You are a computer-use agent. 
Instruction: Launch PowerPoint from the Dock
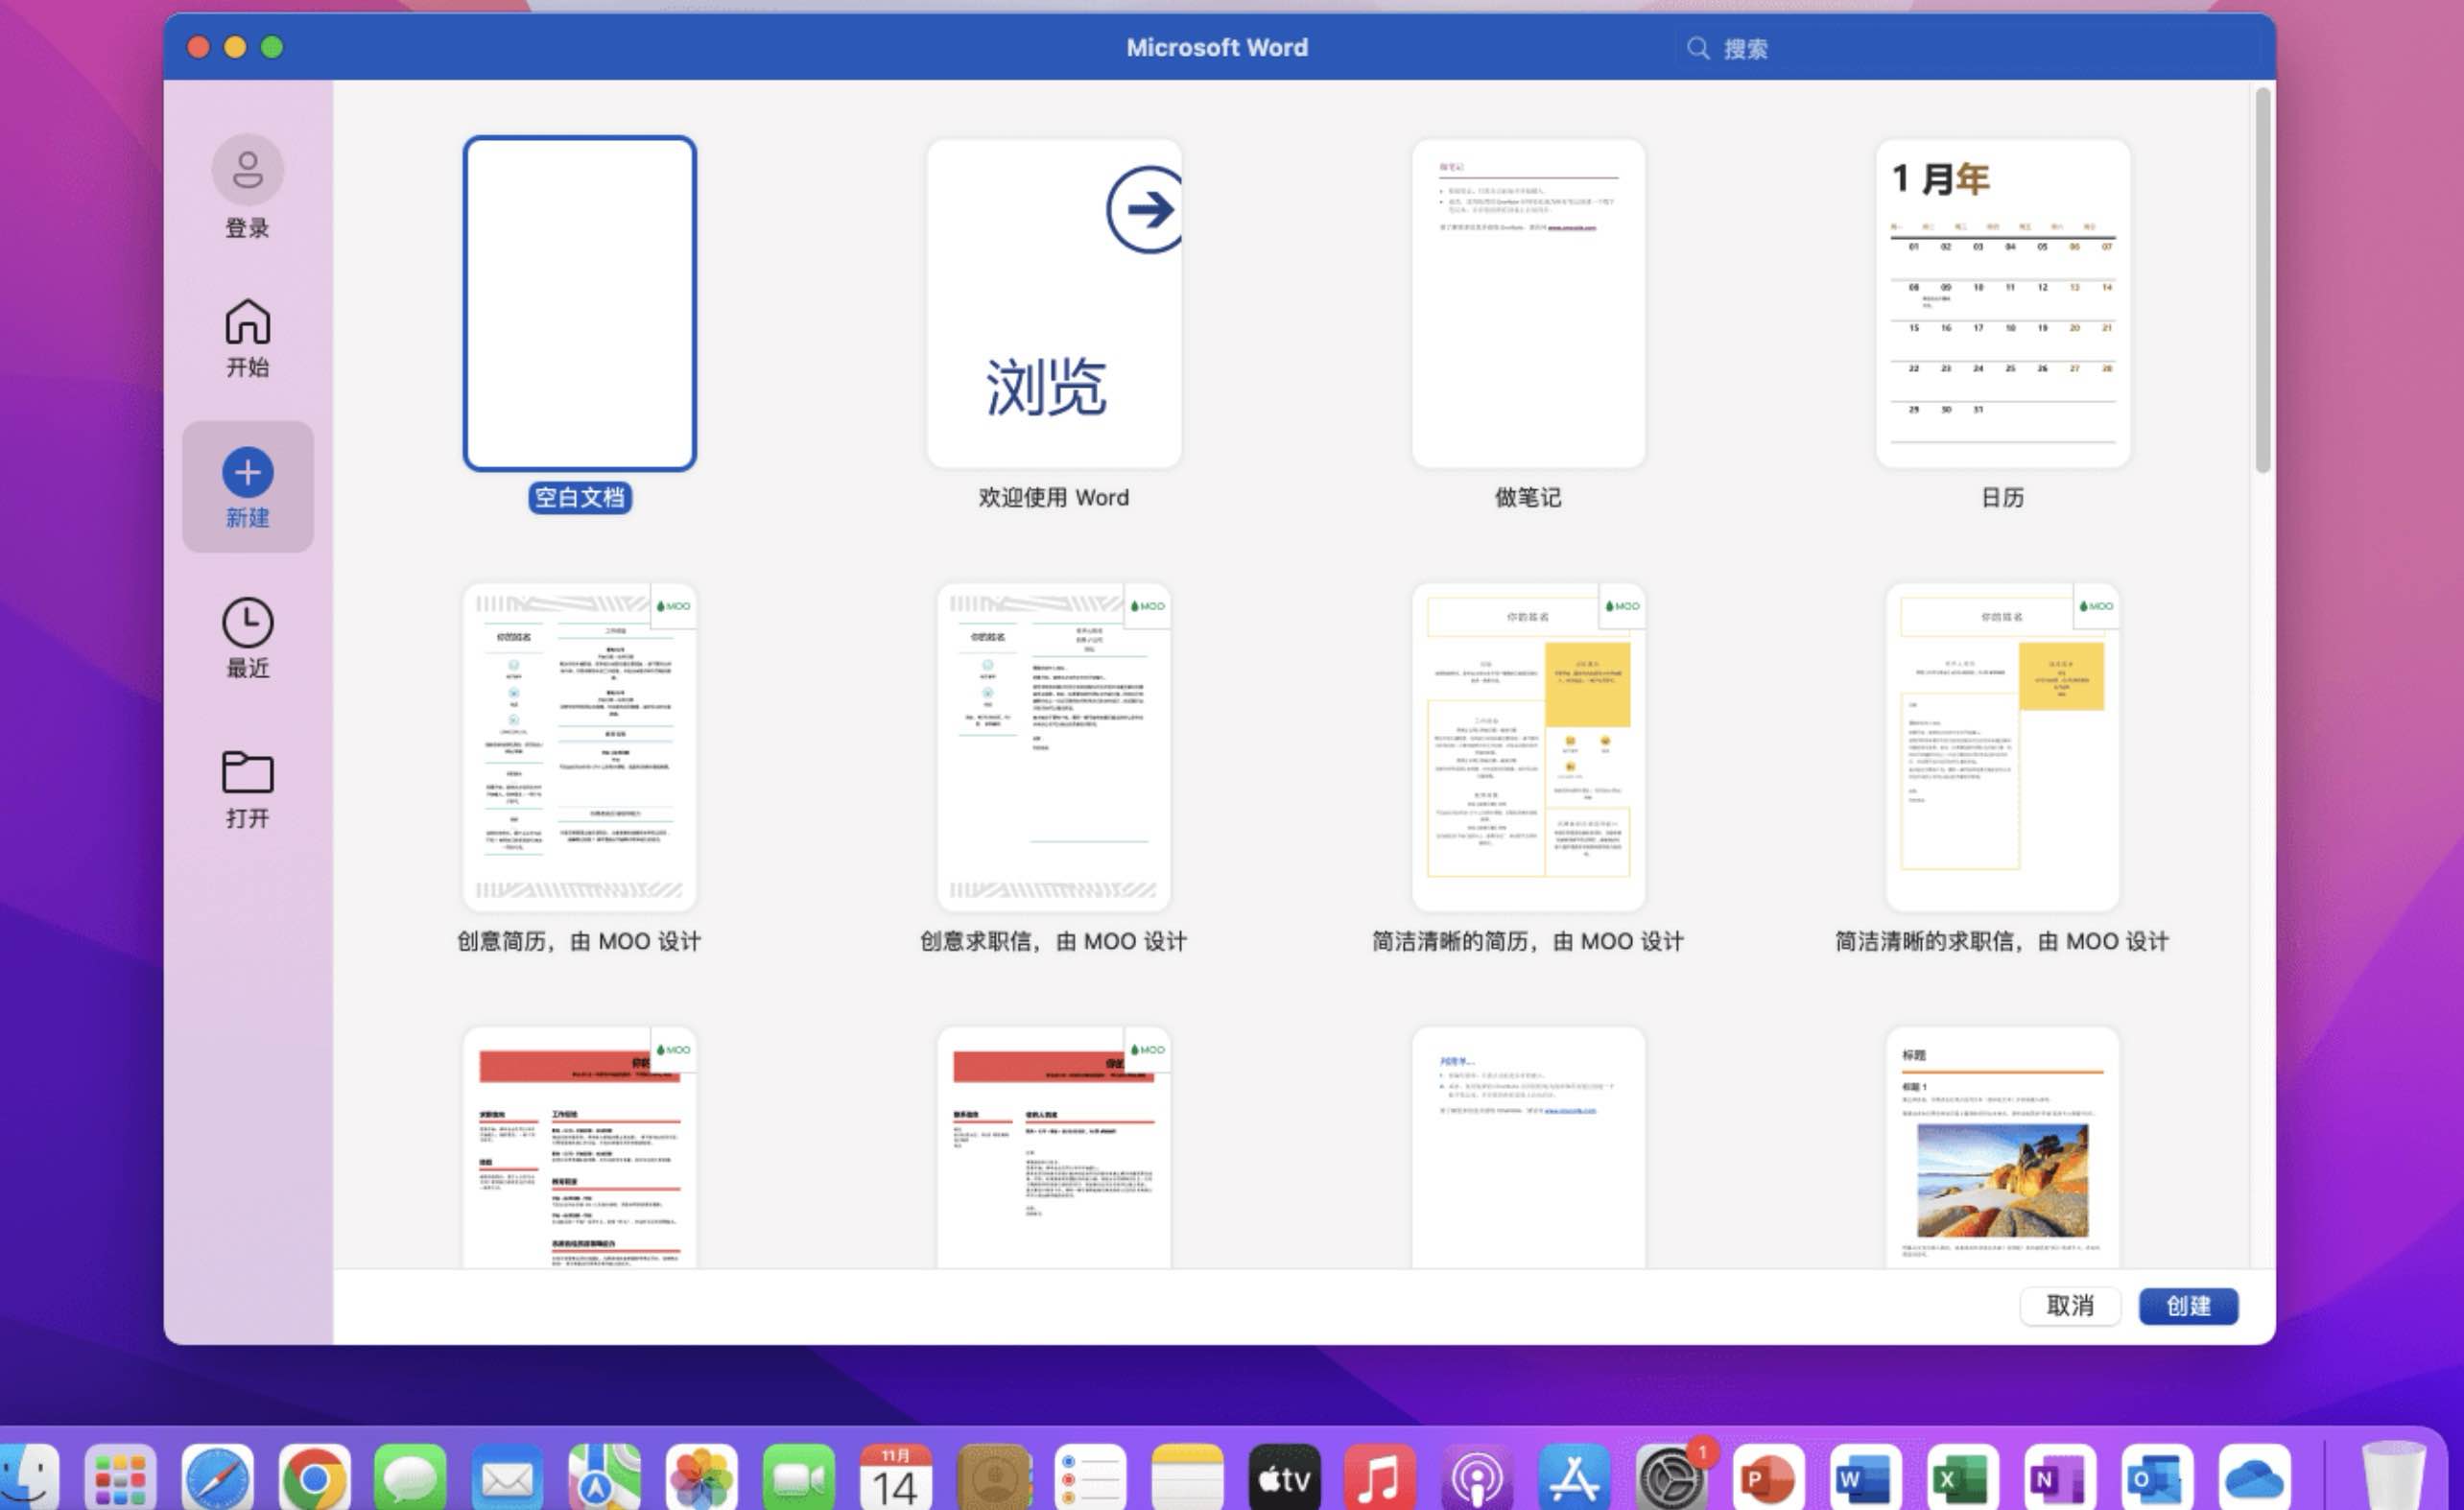point(1768,1478)
